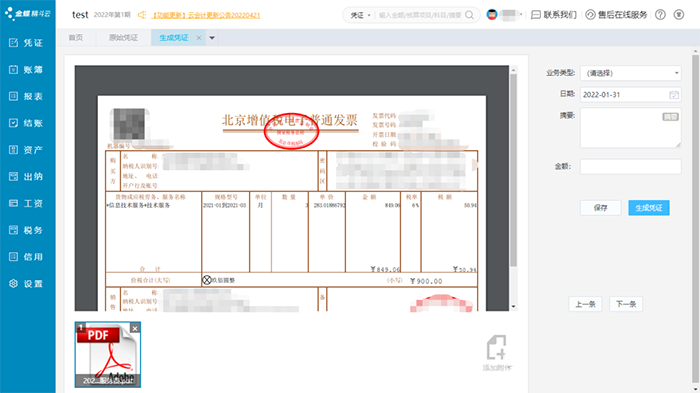Go to previous record with 上一条
This screenshot has height=393, width=700.
(x=585, y=304)
